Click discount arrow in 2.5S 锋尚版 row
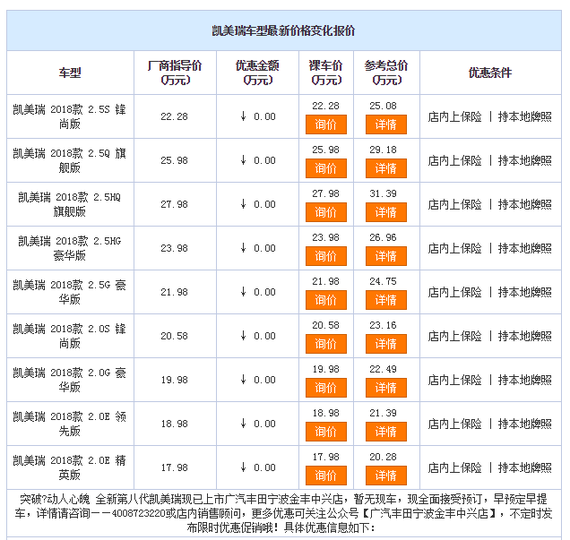Screen dimensions: 570x540 pos(243,116)
